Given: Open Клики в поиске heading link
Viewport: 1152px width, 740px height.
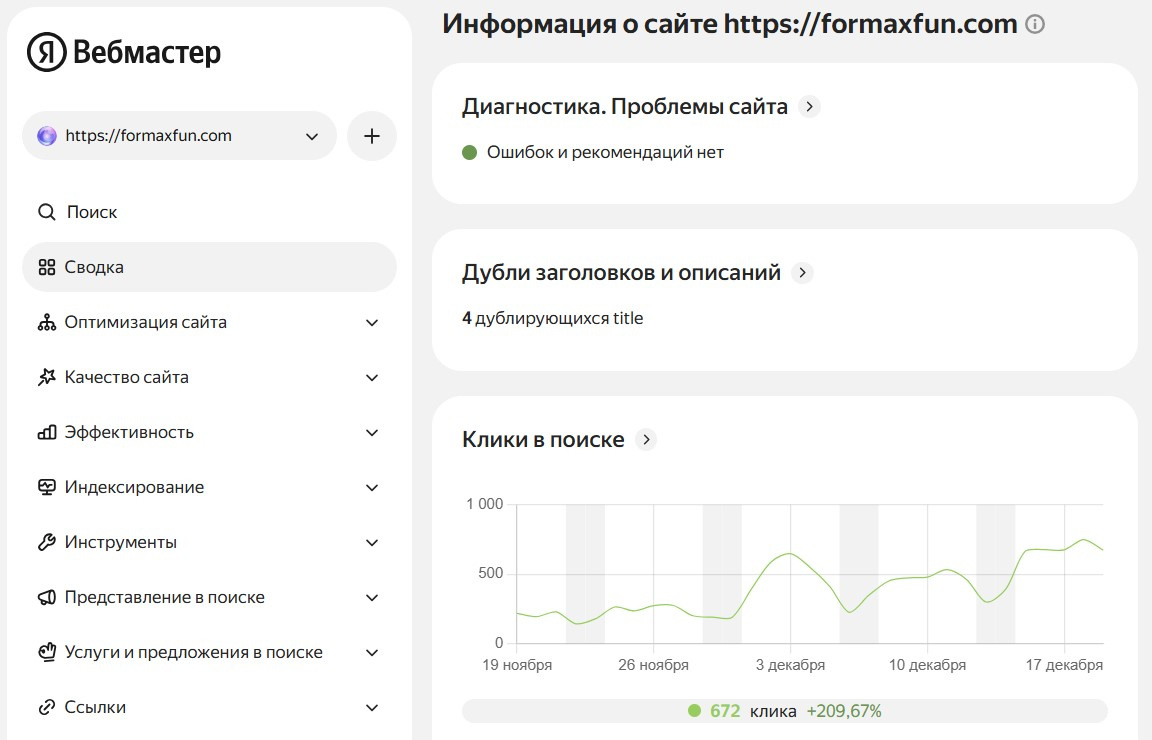Looking at the screenshot, I should click(x=543, y=439).
